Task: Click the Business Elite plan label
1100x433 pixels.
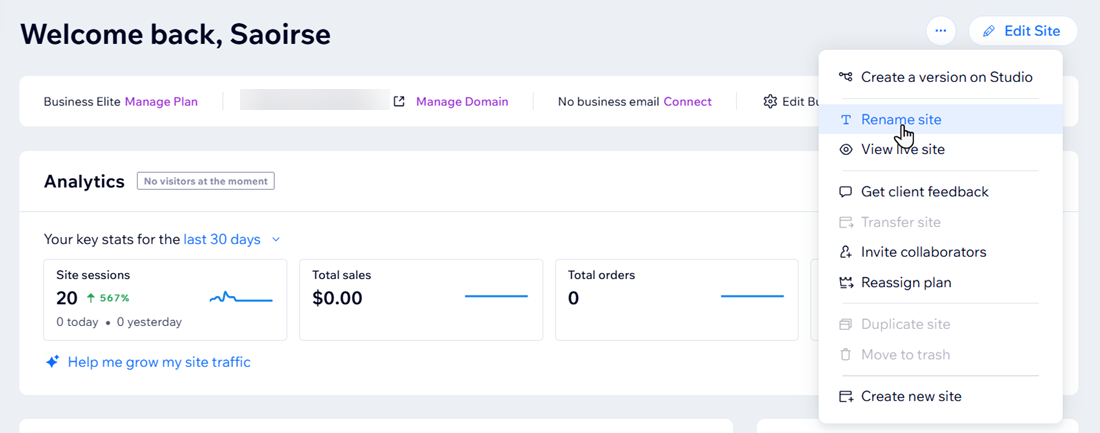Action: click(x=82, y=102)
